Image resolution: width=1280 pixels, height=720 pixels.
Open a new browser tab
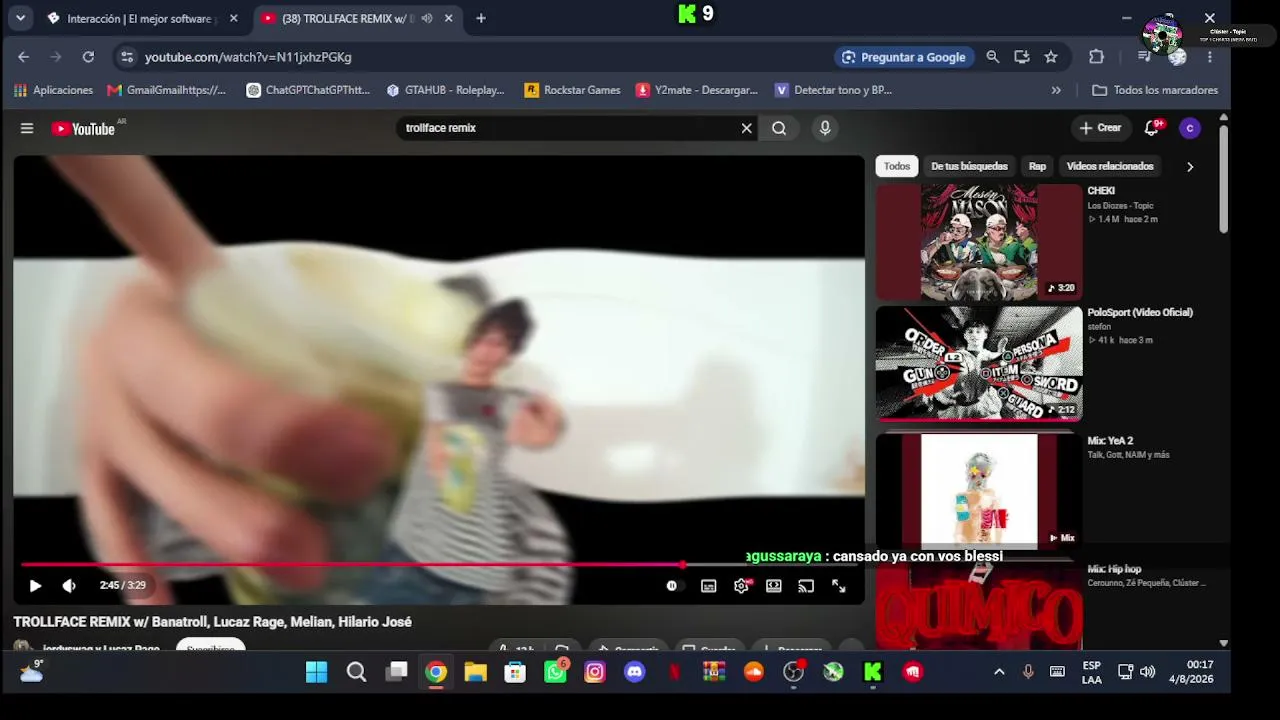pyautogui.click(x=481, y=18)
